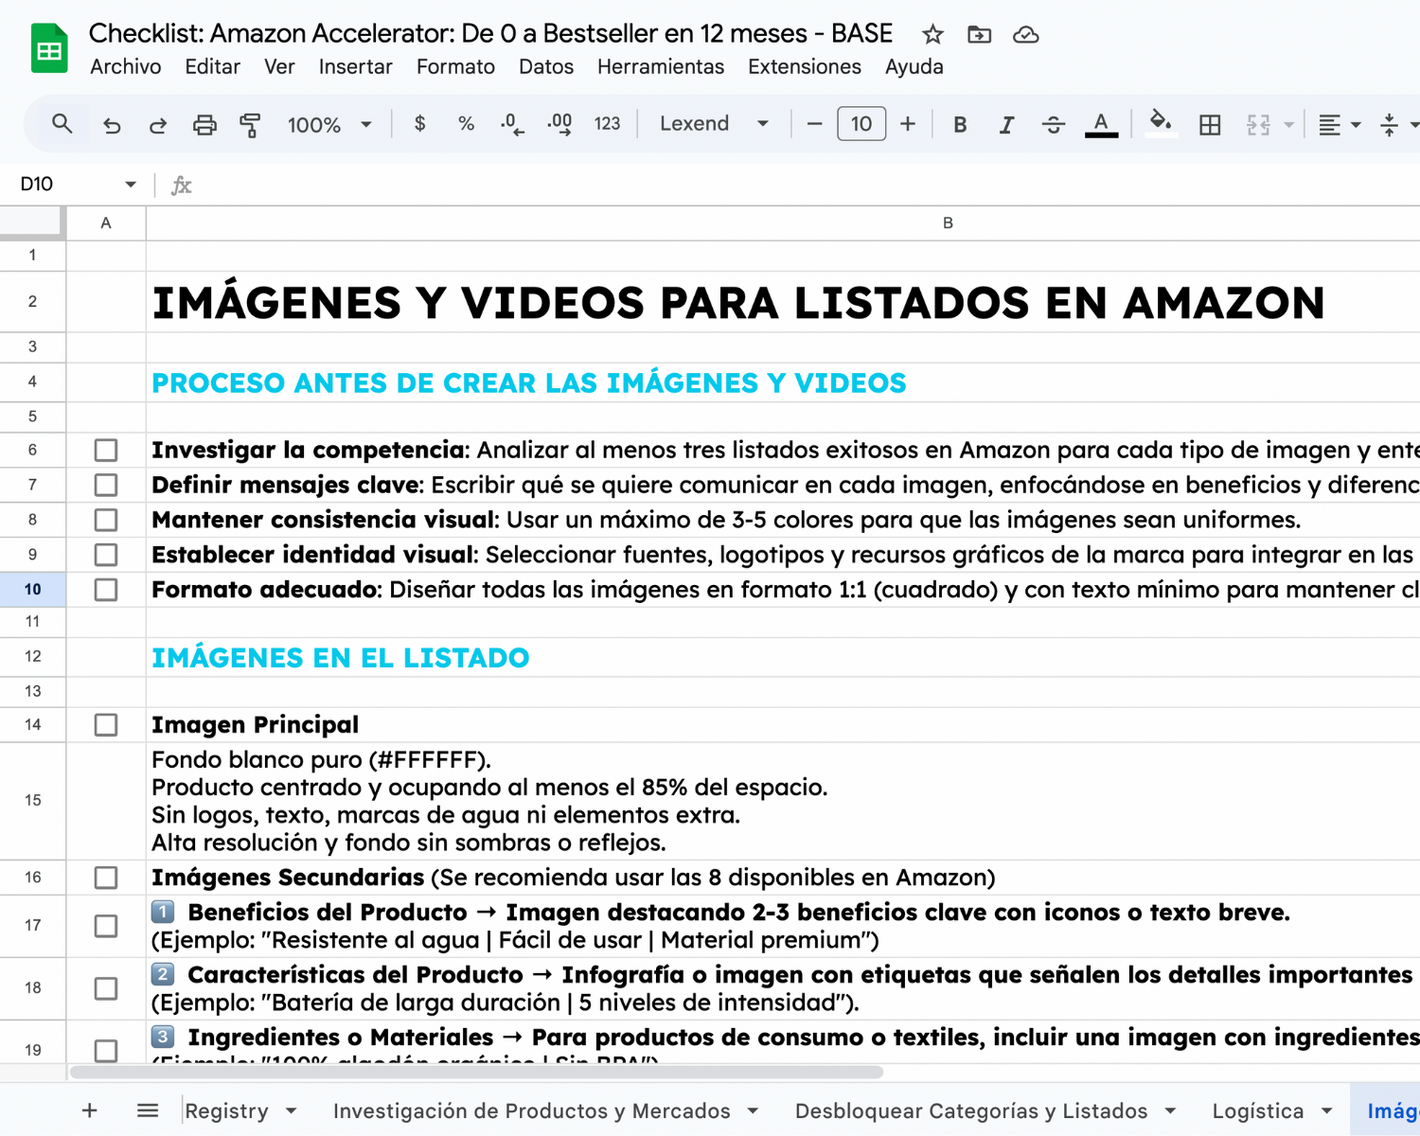The width and height of the screenshot is (1420, 1136).
Task: Tick the Mantener consistencia visual checkbox
Action: pyautogui.click(x=106, y=520)
